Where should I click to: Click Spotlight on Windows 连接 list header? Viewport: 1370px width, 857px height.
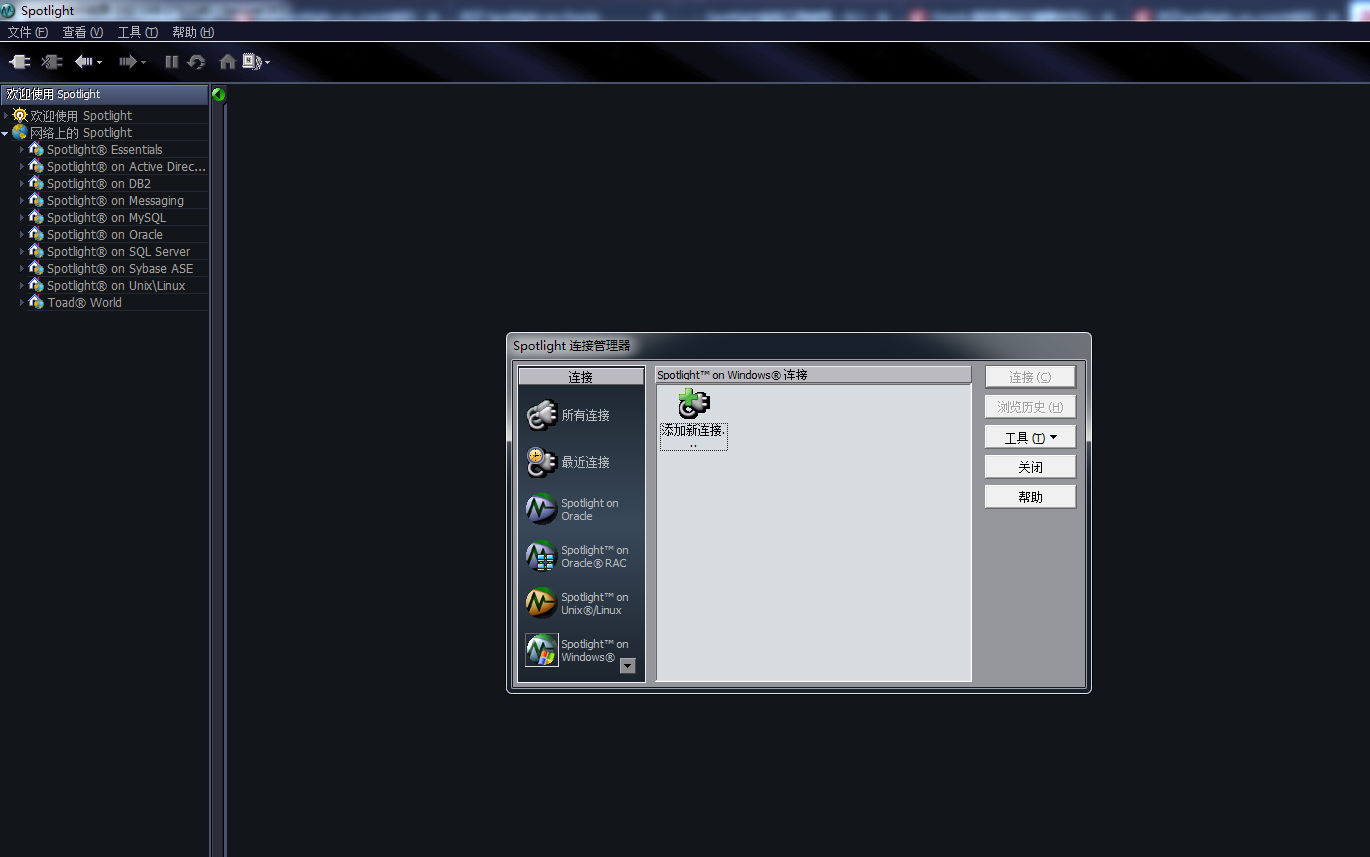coord(813,375)
